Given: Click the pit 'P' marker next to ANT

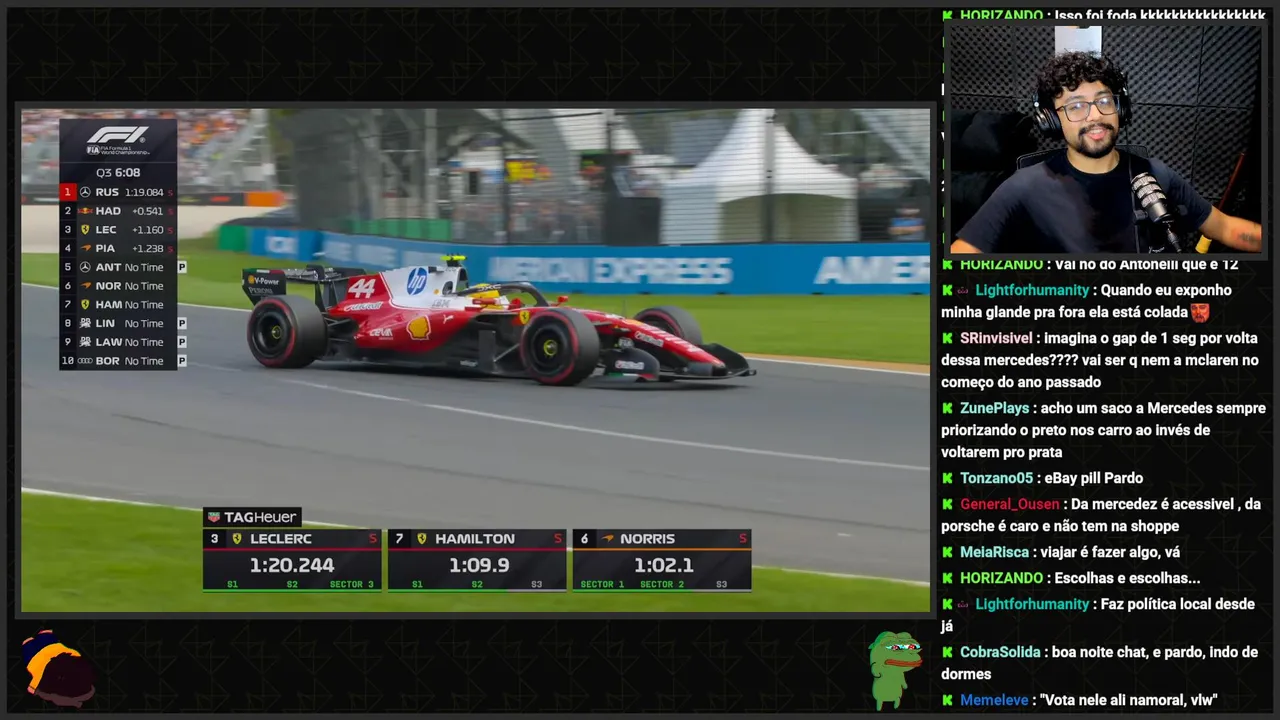Looking at the screenshot, I should click(x=182, y=267).
